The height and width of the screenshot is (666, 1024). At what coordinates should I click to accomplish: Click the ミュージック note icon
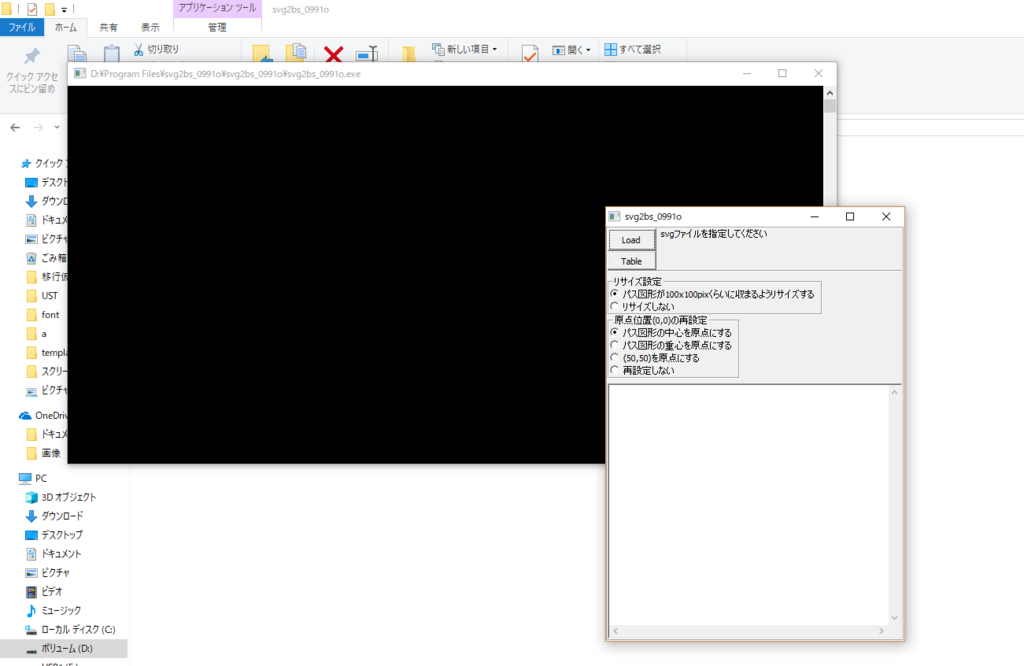click(x=31, y=610)
